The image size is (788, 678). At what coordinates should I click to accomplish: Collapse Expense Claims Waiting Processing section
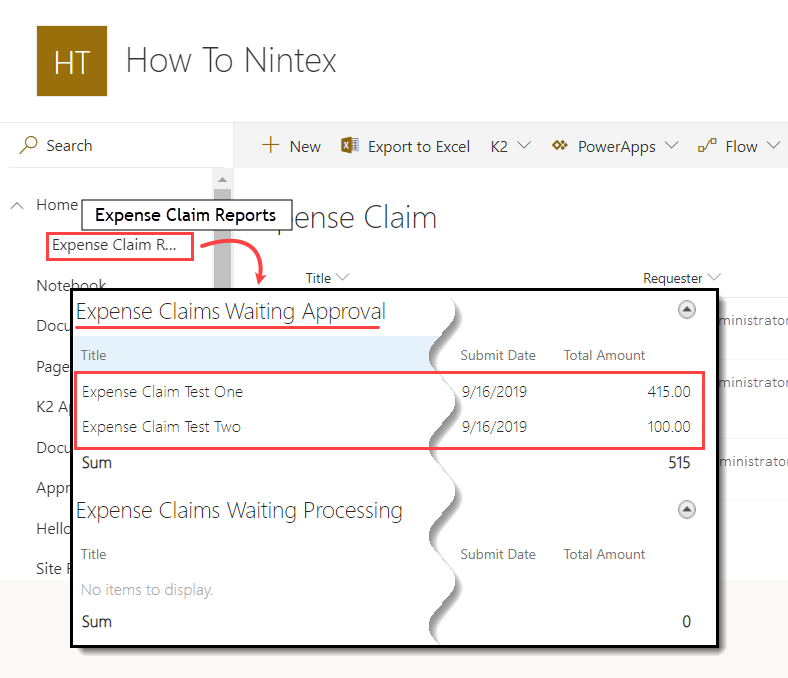(686, 509)
